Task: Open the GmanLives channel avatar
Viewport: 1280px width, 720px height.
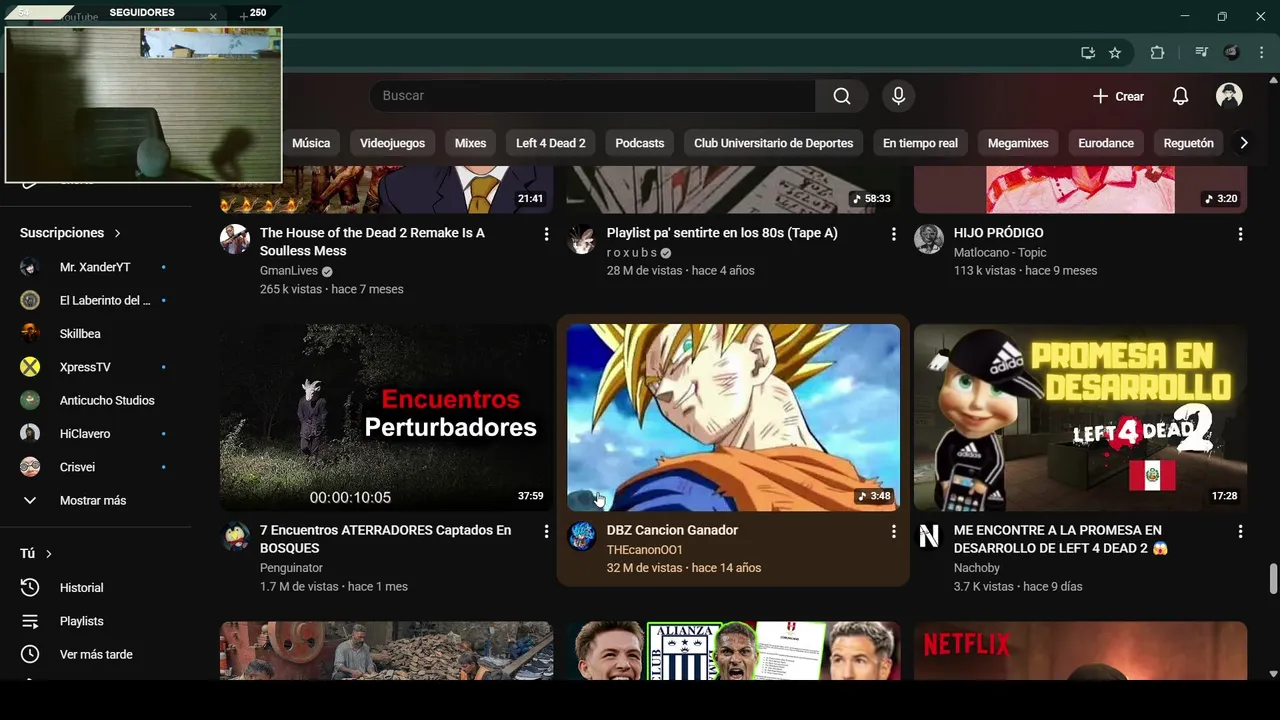Action: pos(235,239)
